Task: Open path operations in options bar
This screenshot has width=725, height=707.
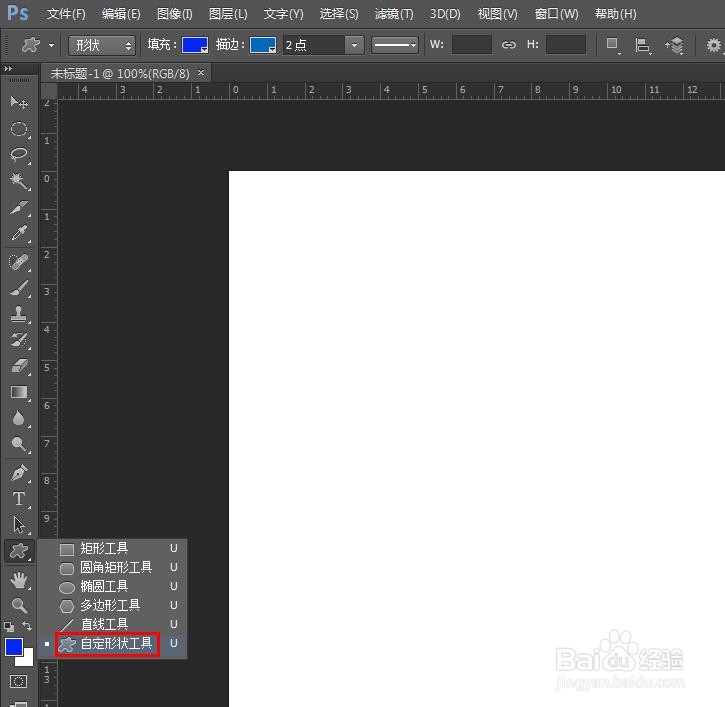Action: [x=613, y=45]
